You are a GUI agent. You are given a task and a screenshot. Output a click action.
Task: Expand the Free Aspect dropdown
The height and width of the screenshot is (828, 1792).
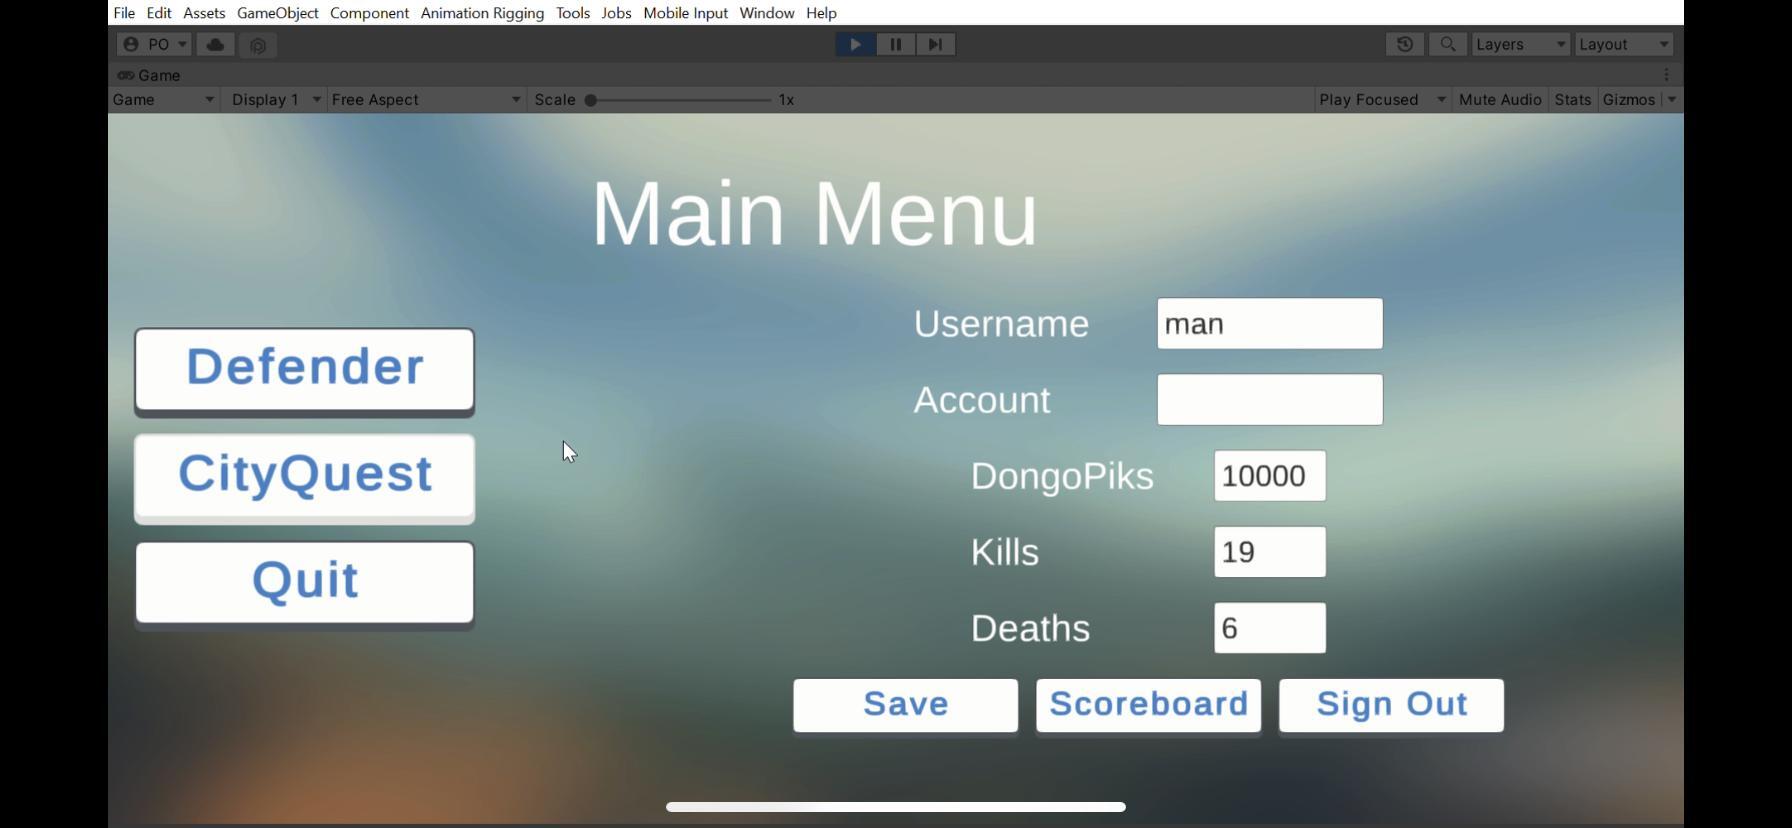tap(426, 100)
